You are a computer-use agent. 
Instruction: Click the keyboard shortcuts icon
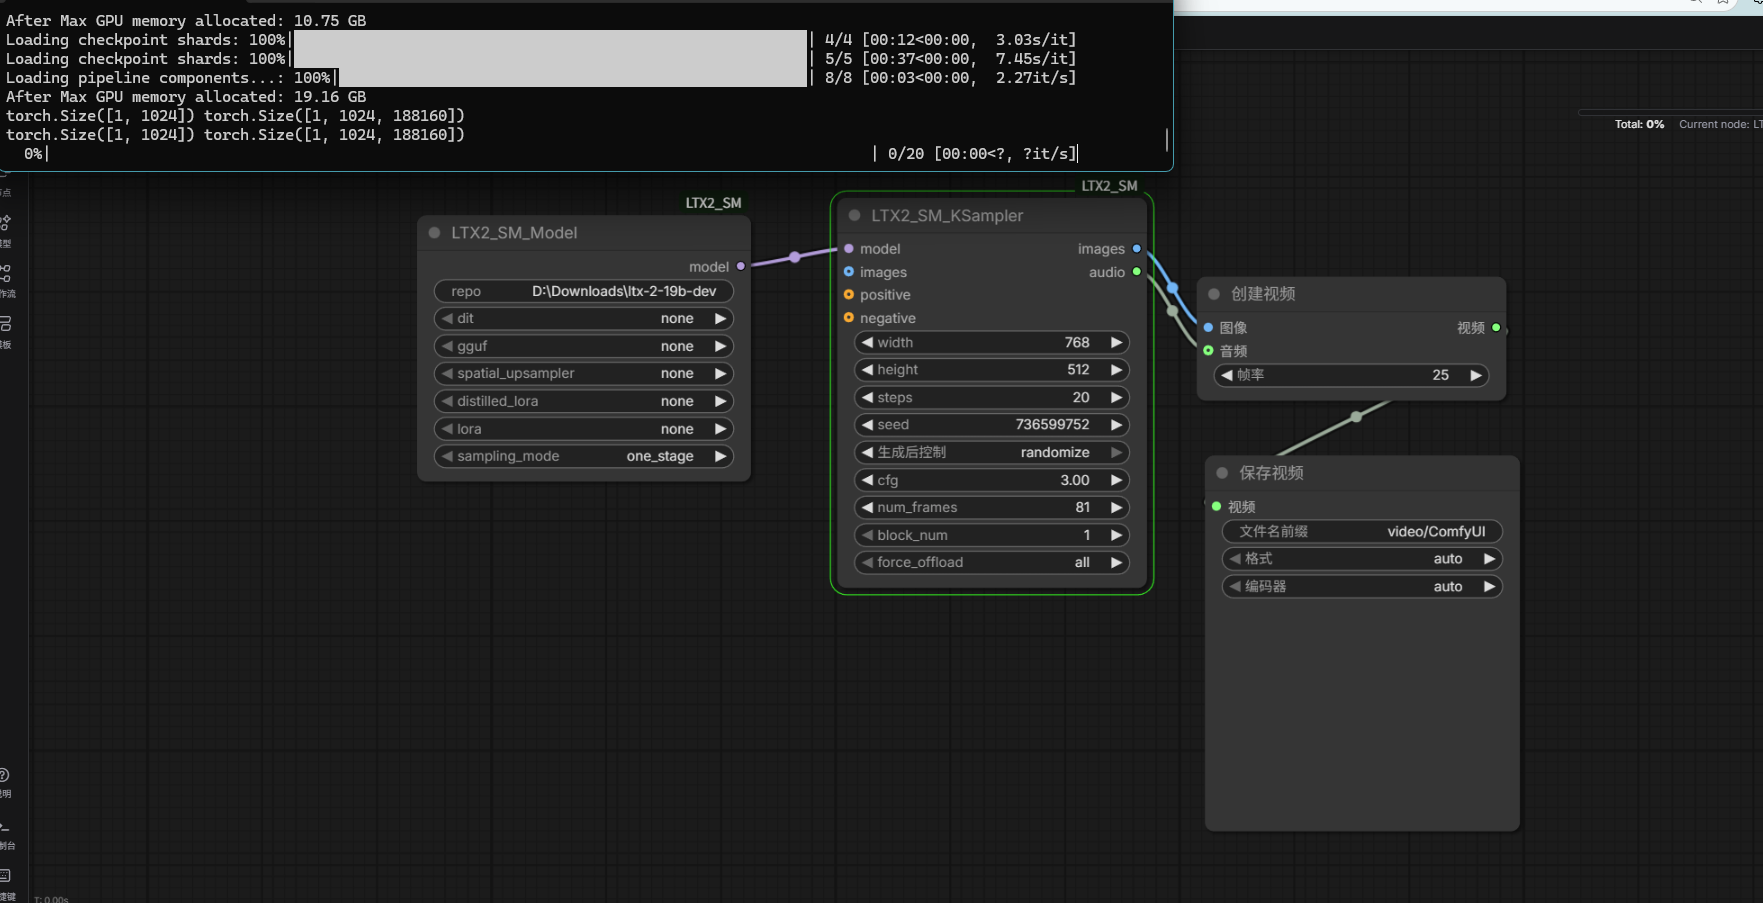click(x=5, y=876)
